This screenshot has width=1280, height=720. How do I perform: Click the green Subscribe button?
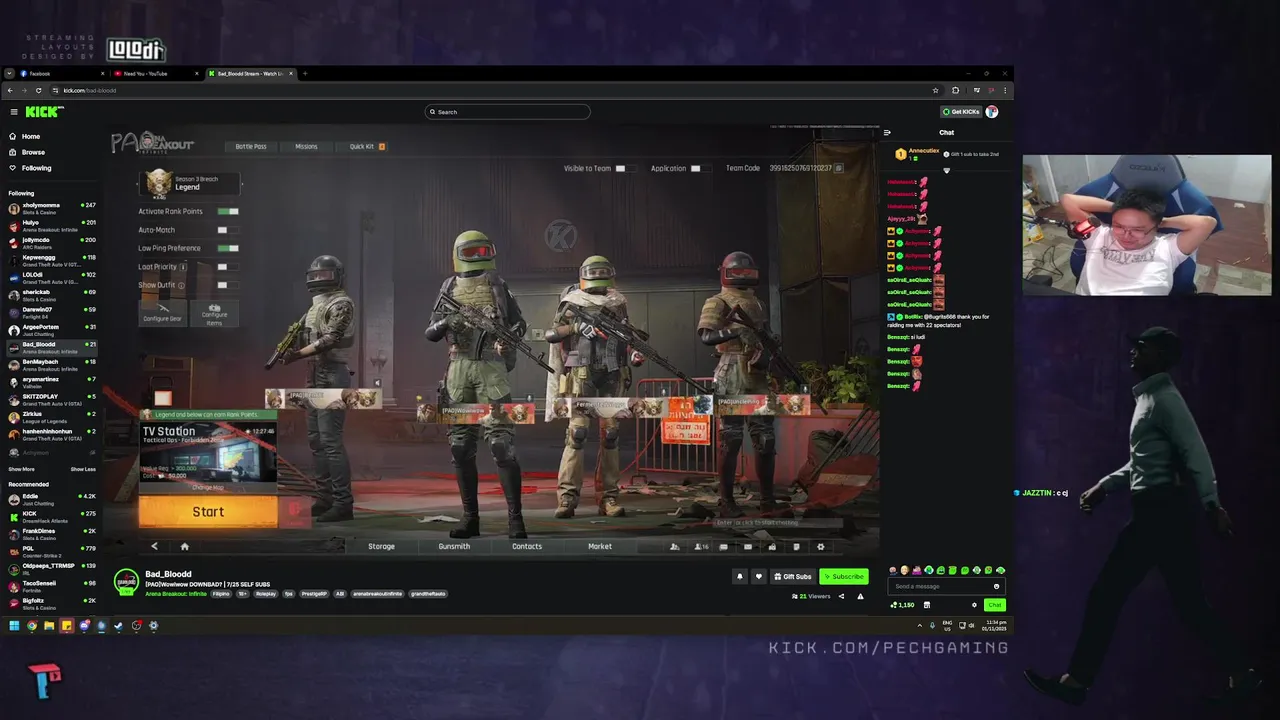click(844, 576)
